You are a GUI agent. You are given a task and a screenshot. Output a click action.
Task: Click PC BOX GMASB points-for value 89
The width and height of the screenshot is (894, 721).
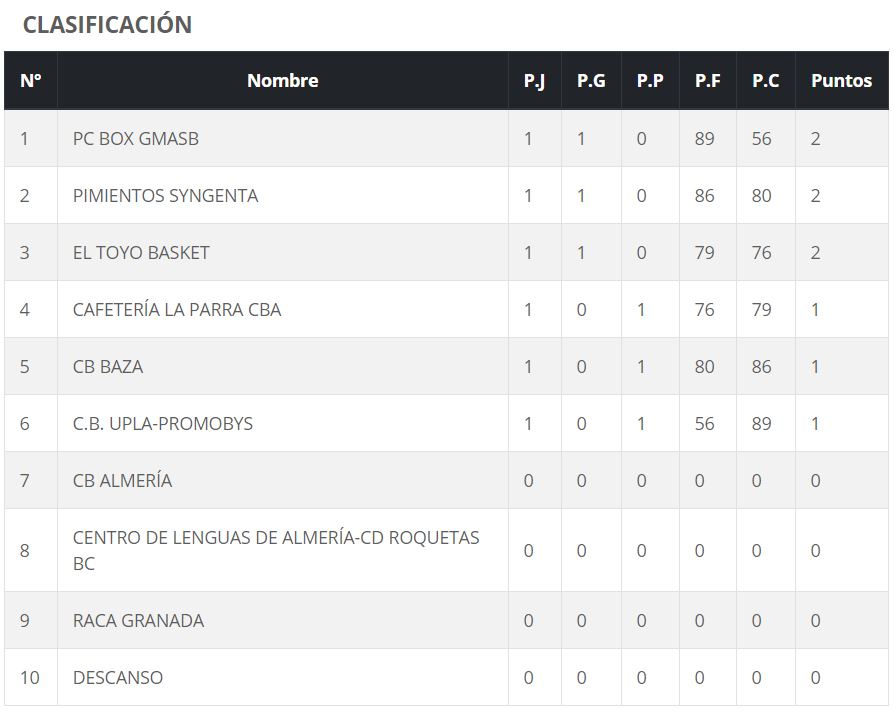[705, 139]
